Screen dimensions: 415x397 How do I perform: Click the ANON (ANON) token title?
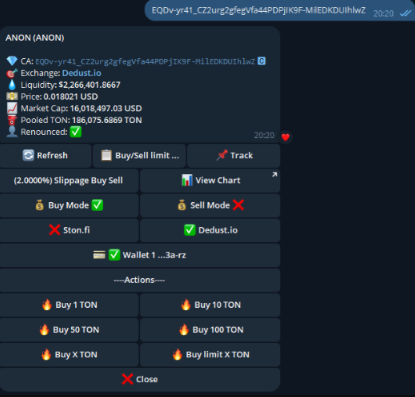[35, 38]
